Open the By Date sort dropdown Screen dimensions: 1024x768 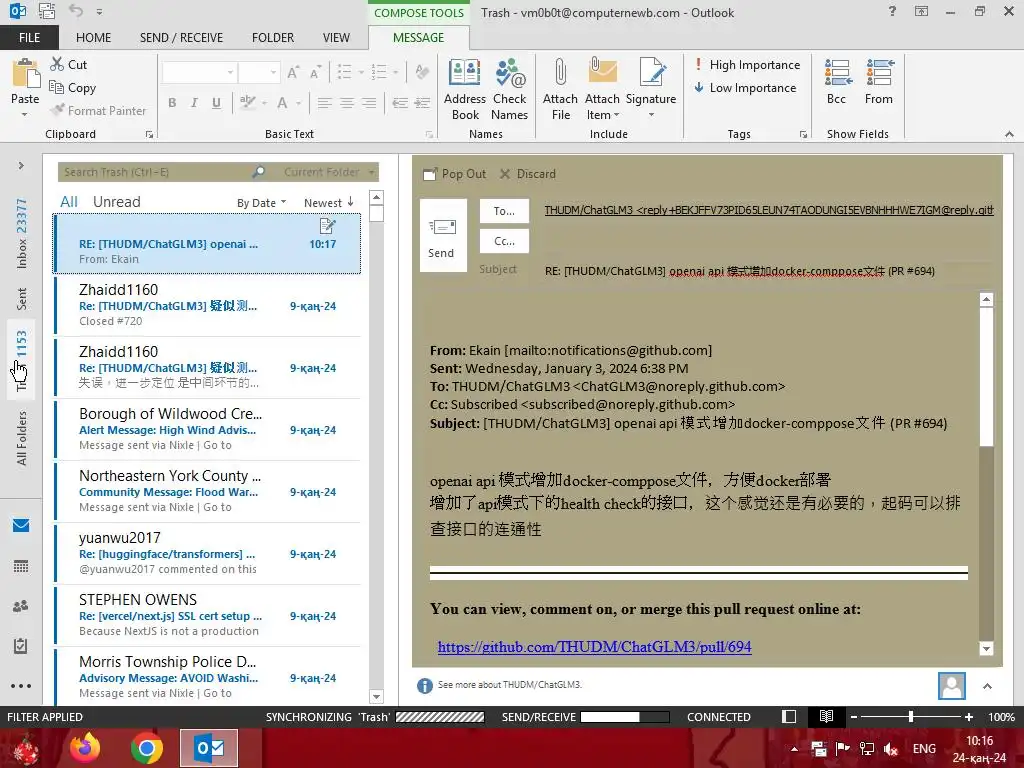(x=261, y=203)
